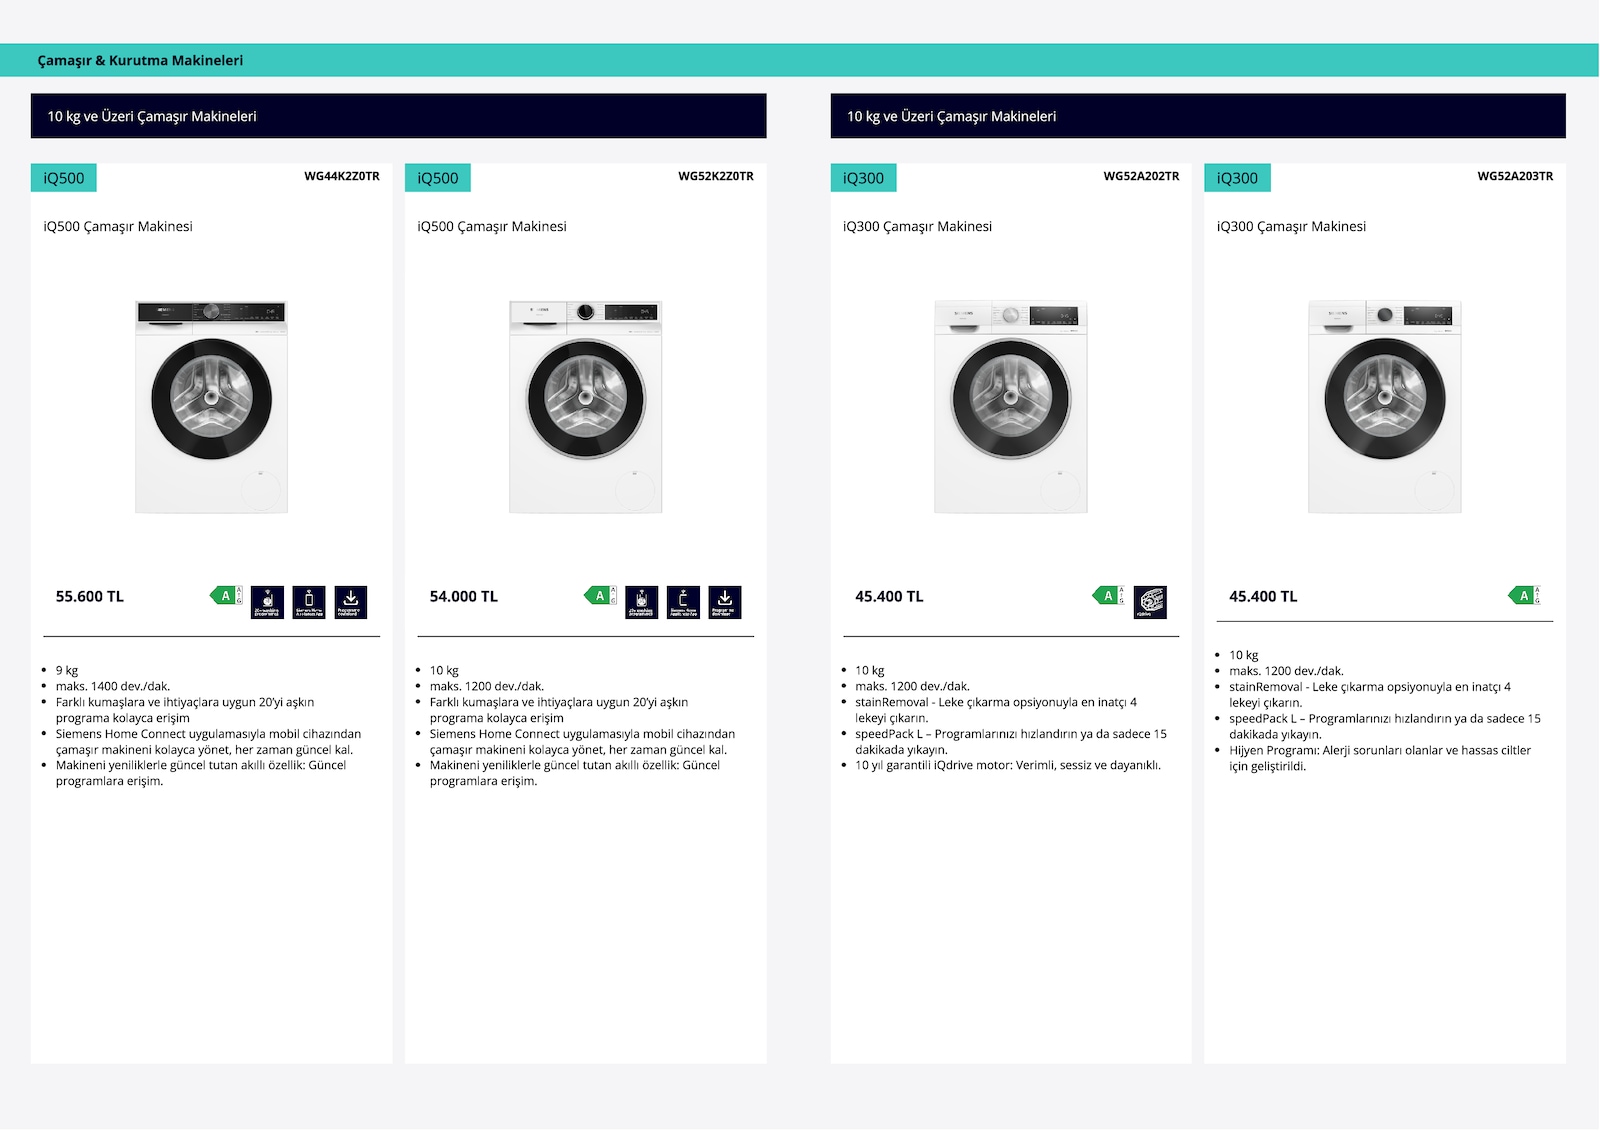
Task: Click the energy class A label for WG52K2Z0TR
Action: (600, 596)
